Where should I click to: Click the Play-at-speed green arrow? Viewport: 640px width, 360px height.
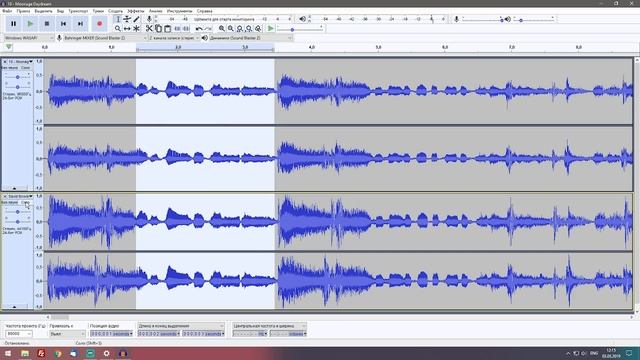click(271, 29)
